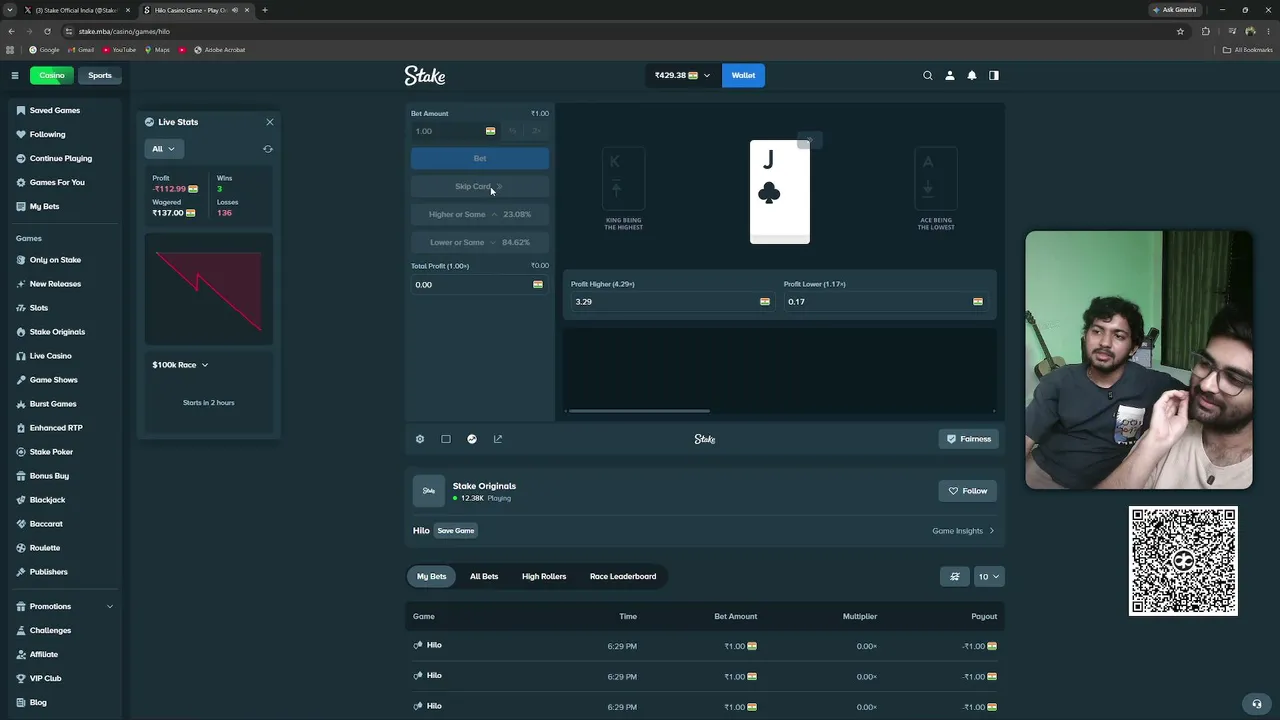Click Ask Gemini in the title bar
The width and height of the screenshot is (1280, 720).
pos(1174,10)
